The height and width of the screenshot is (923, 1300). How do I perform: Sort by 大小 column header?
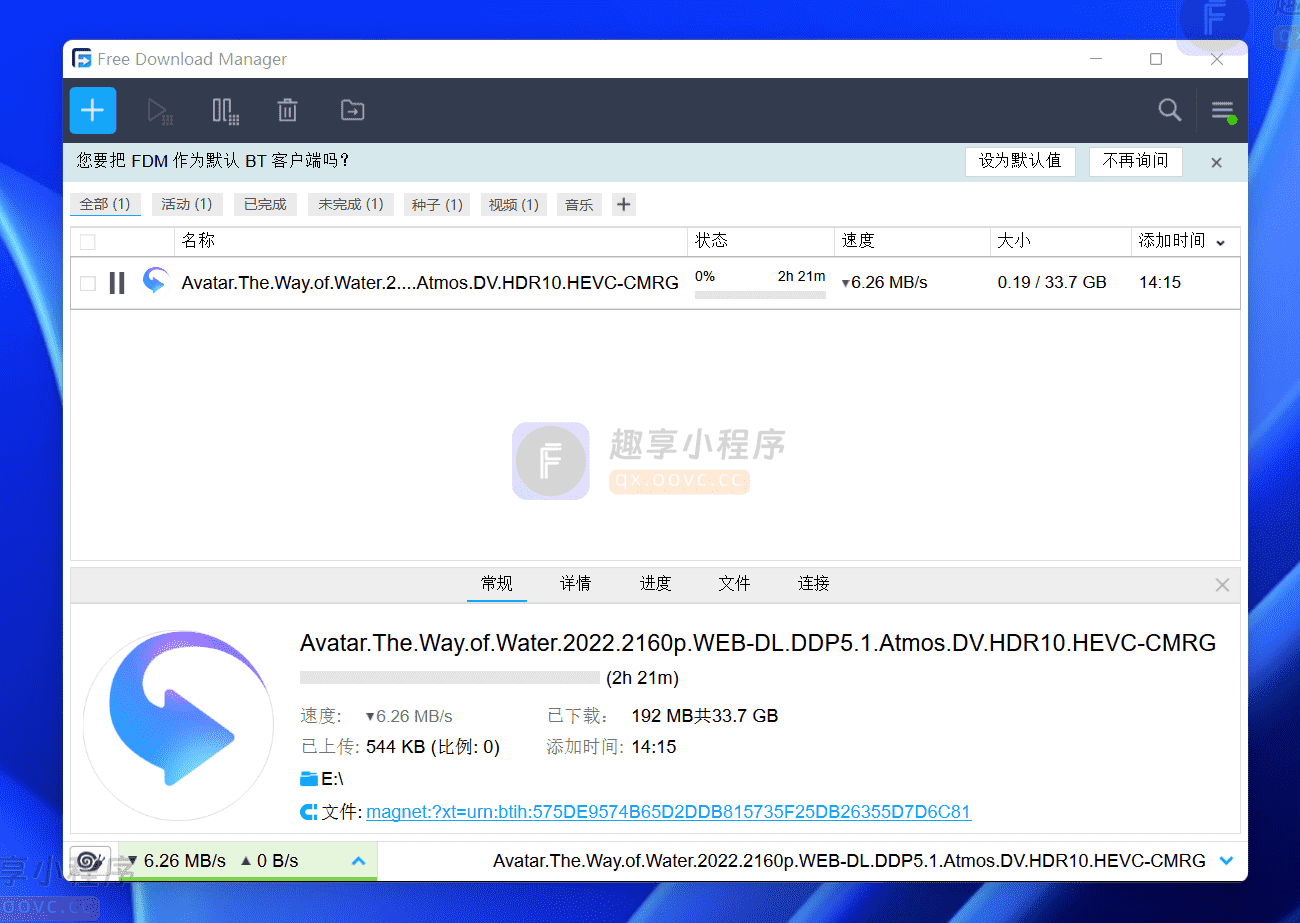1061,241
